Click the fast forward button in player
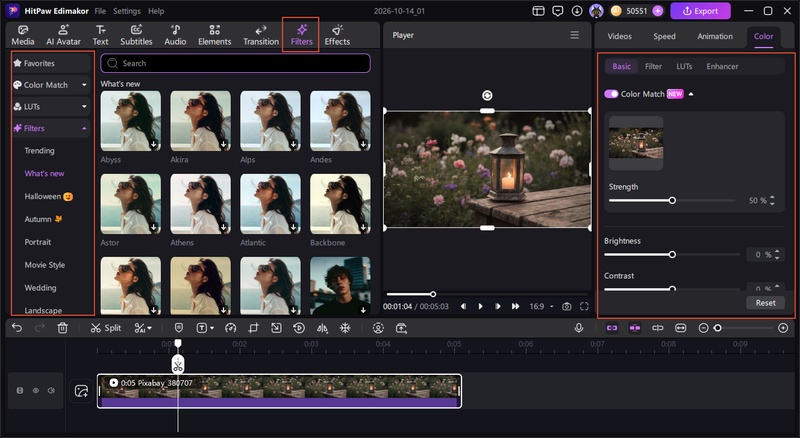 tap(515, 306)
